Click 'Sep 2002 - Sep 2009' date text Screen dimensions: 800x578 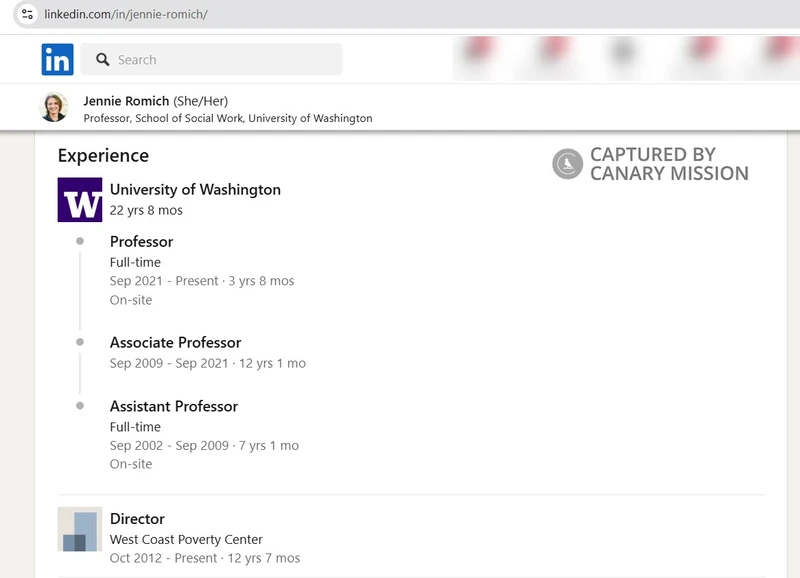tap(169, 445)
